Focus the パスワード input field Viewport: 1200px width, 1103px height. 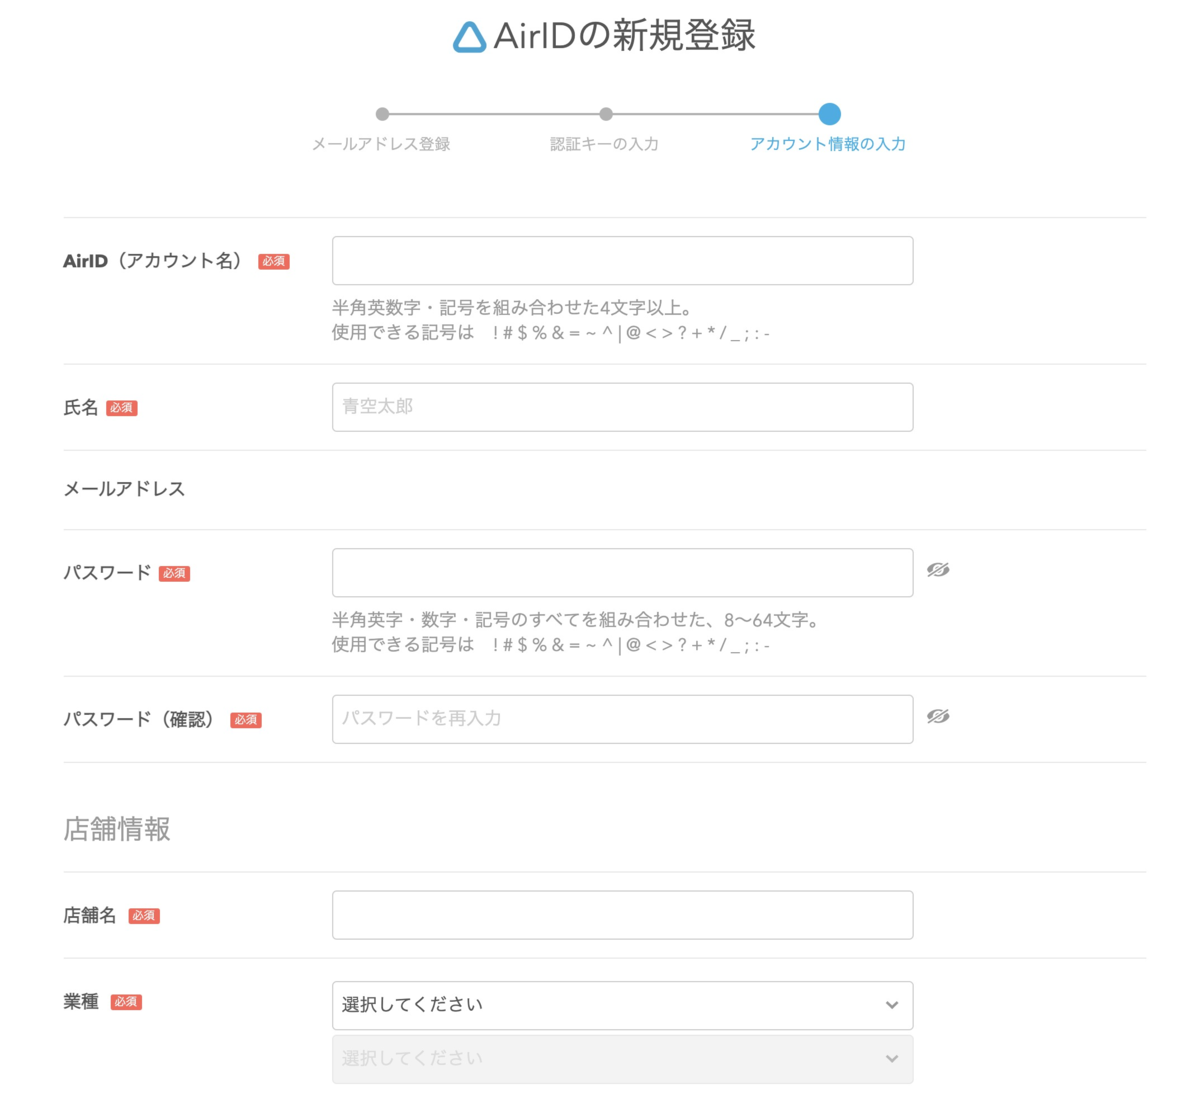click(622, 572)
